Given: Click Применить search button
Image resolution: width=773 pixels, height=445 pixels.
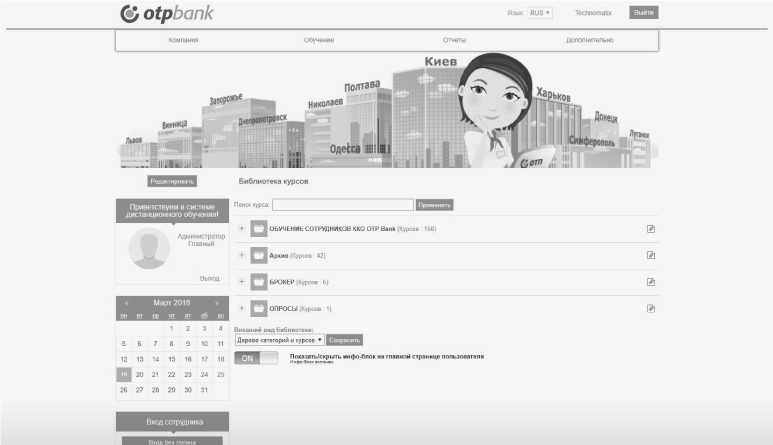Looking at the screenshot, I should pyautogui.click(x=434, y=205).
